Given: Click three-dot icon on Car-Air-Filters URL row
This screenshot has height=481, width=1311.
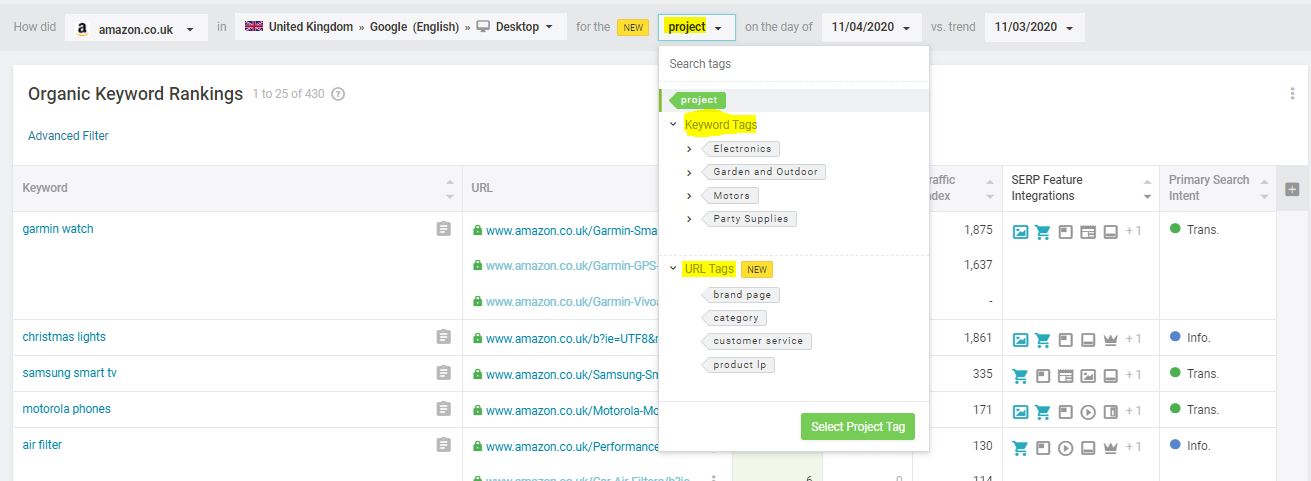Looking at the screenshot, I should point(713,477).
